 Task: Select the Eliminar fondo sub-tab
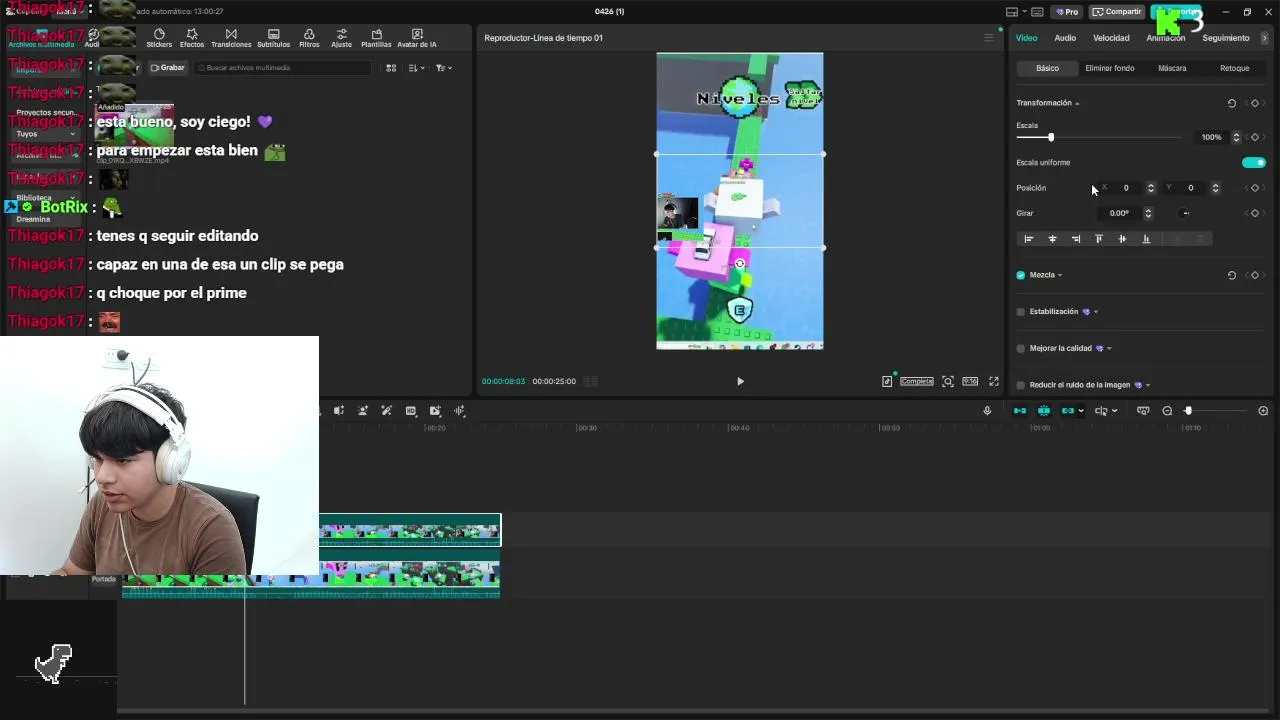pyautogui.click(x=1109, y=68)
